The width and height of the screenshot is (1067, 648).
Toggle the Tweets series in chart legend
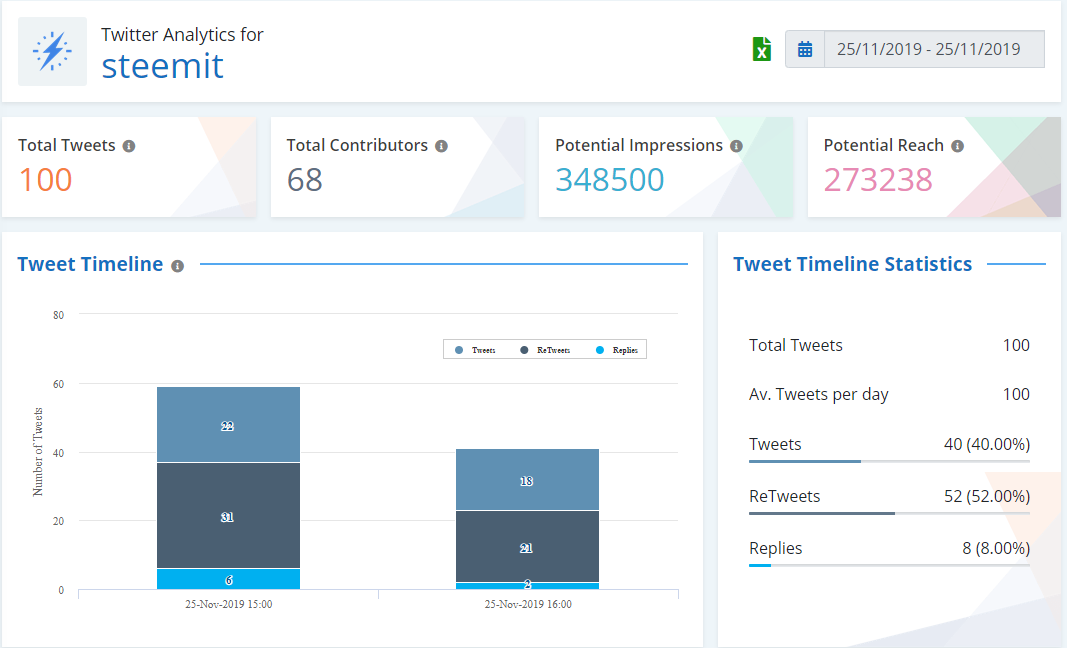[476, 350]
